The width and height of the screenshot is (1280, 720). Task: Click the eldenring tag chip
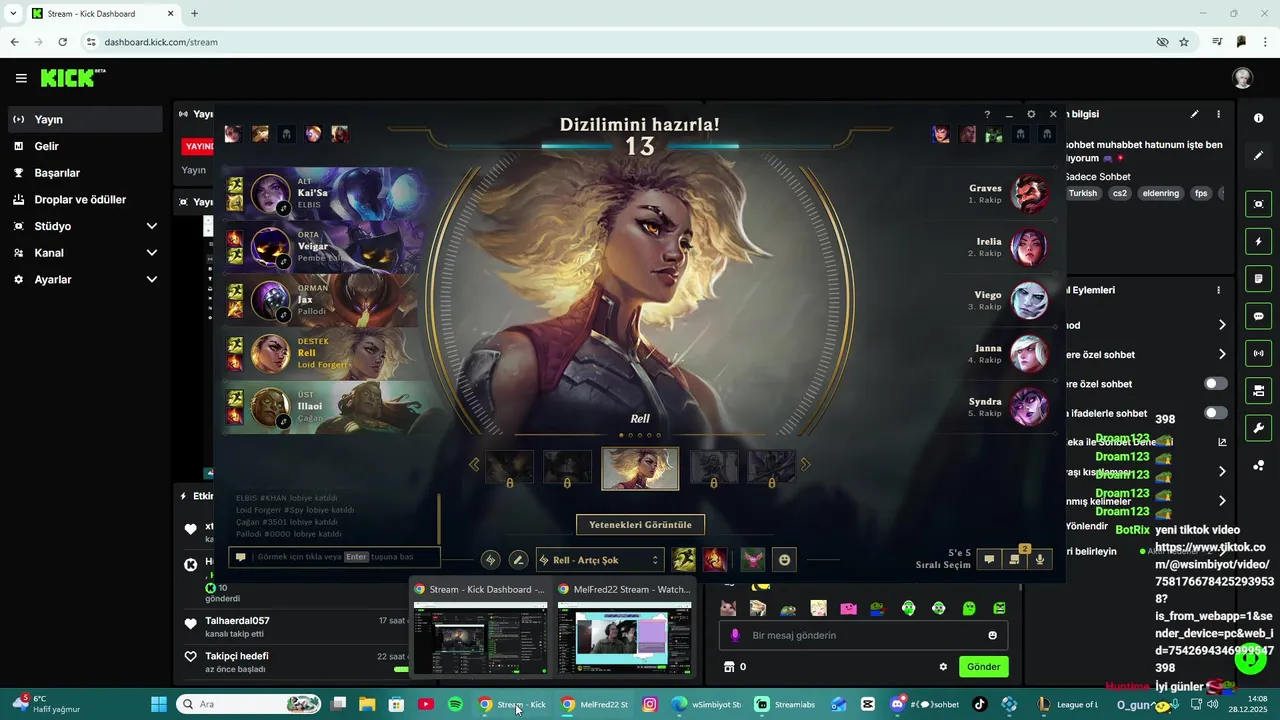pos(1161,193)
